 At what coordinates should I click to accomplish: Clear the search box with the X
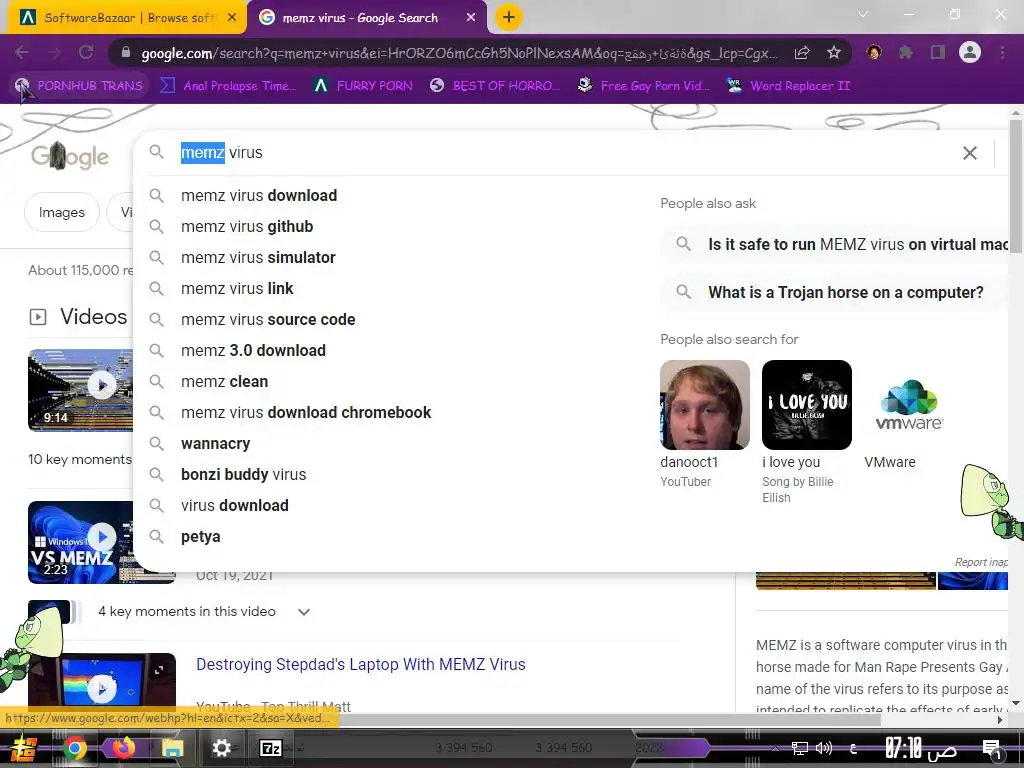click(x=970, y=153)
